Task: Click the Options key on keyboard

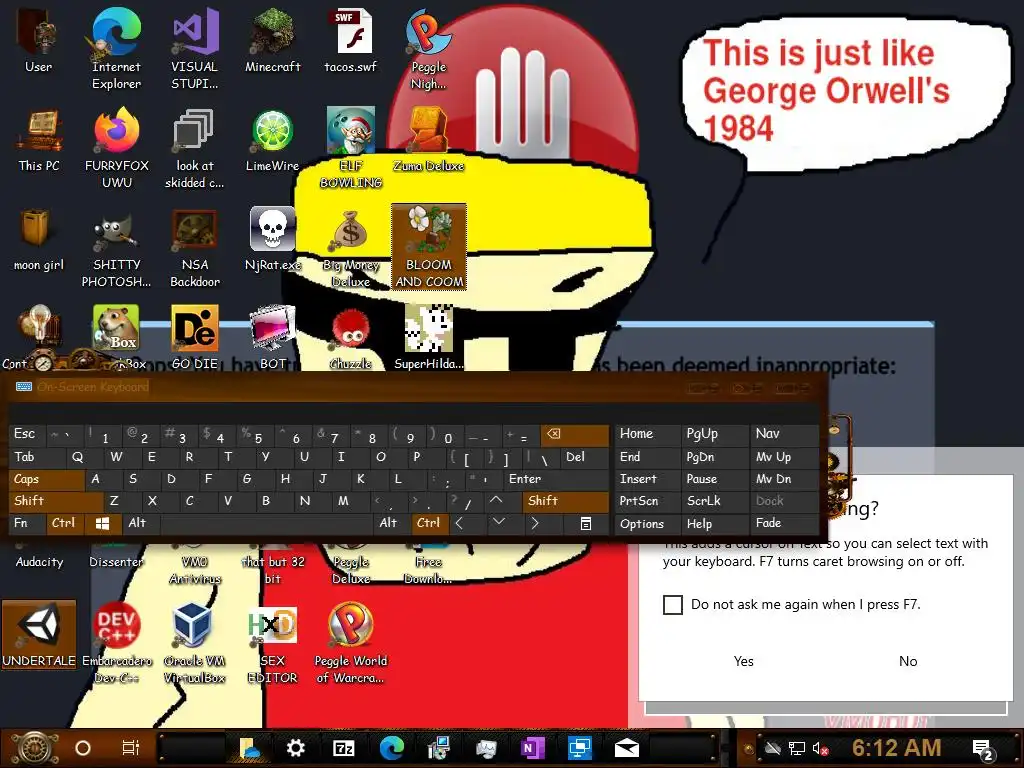Action: click(x=648, y=523)
